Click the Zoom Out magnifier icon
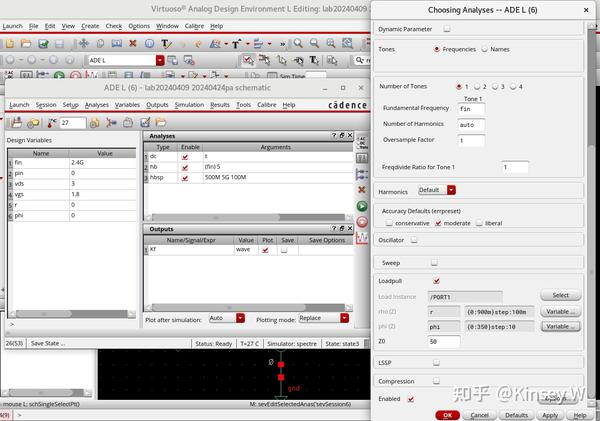The image size is (600, 421). (314, 43)
